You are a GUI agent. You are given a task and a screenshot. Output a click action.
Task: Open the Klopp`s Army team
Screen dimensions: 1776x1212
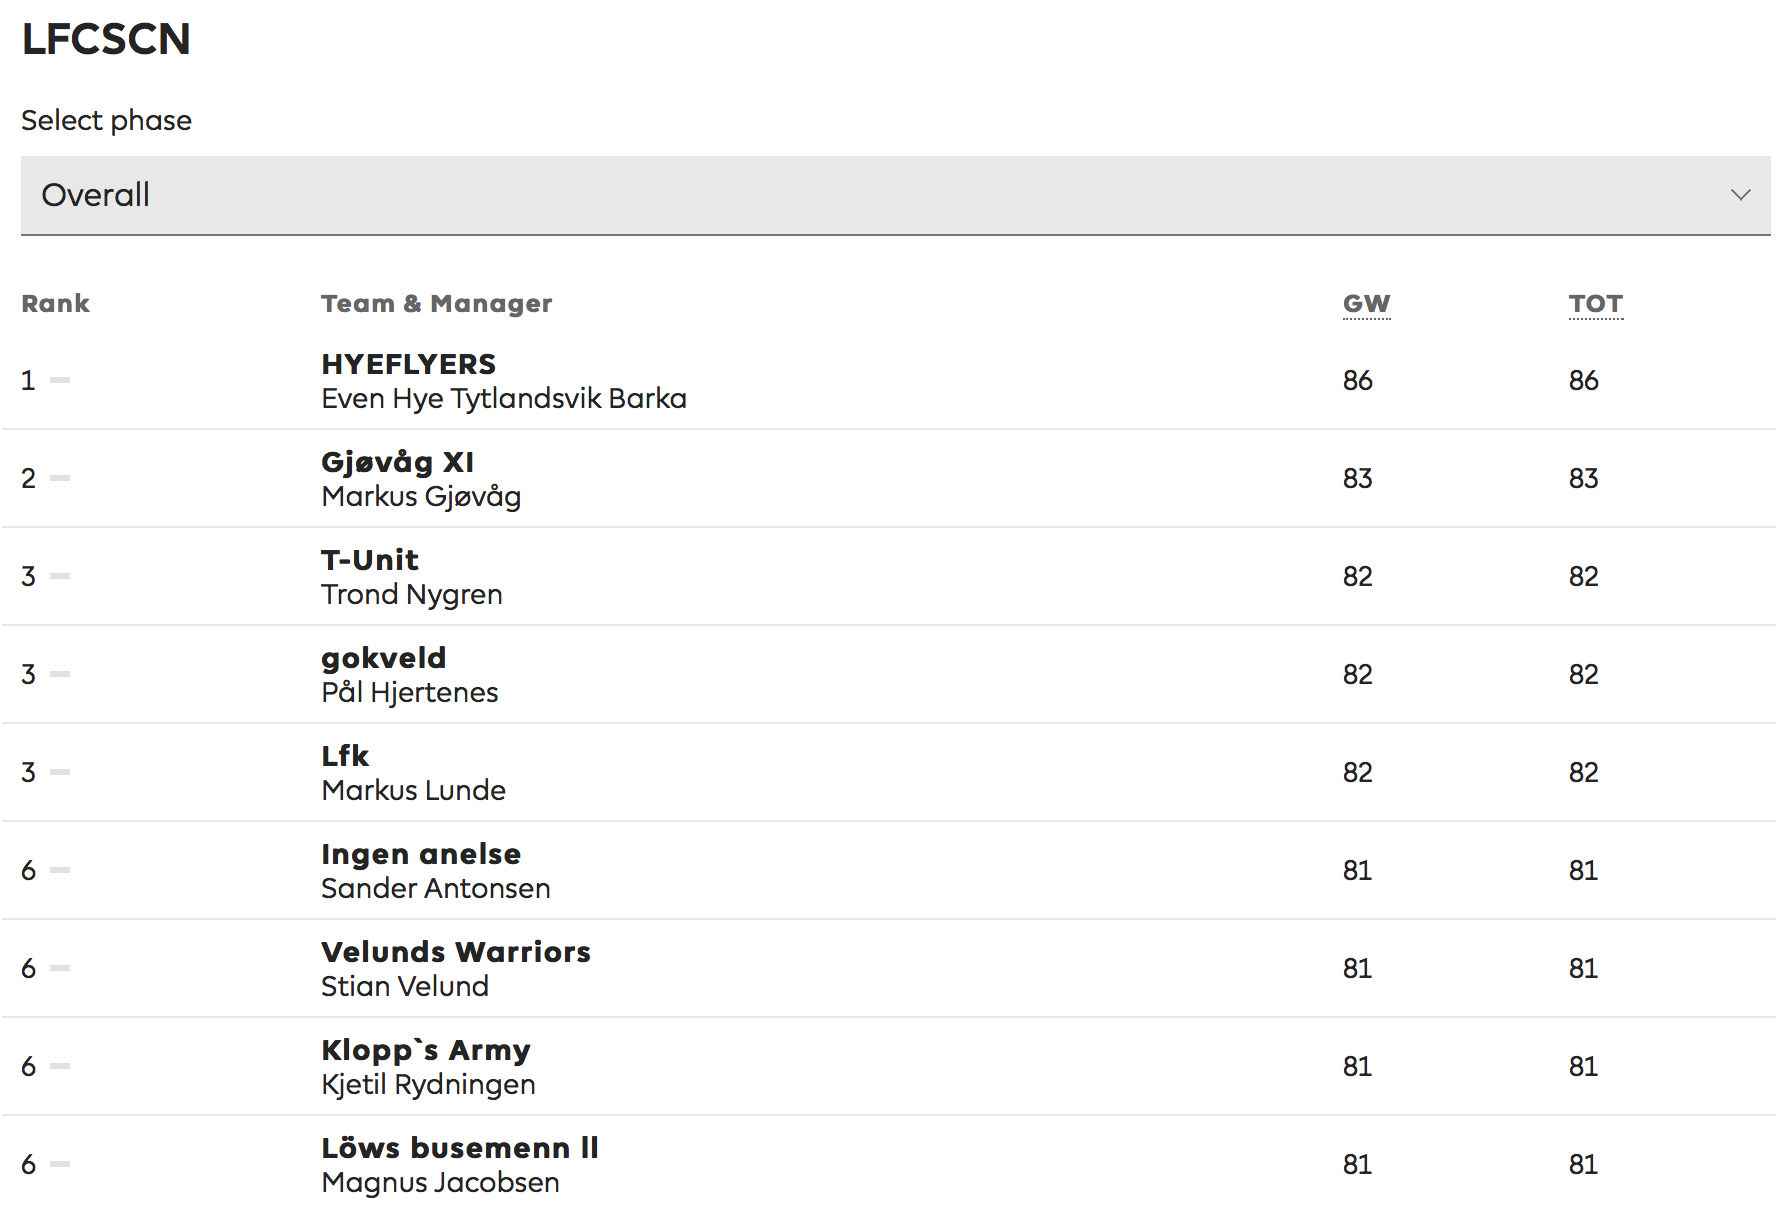pyautogui.click(x=426, y=1050)
